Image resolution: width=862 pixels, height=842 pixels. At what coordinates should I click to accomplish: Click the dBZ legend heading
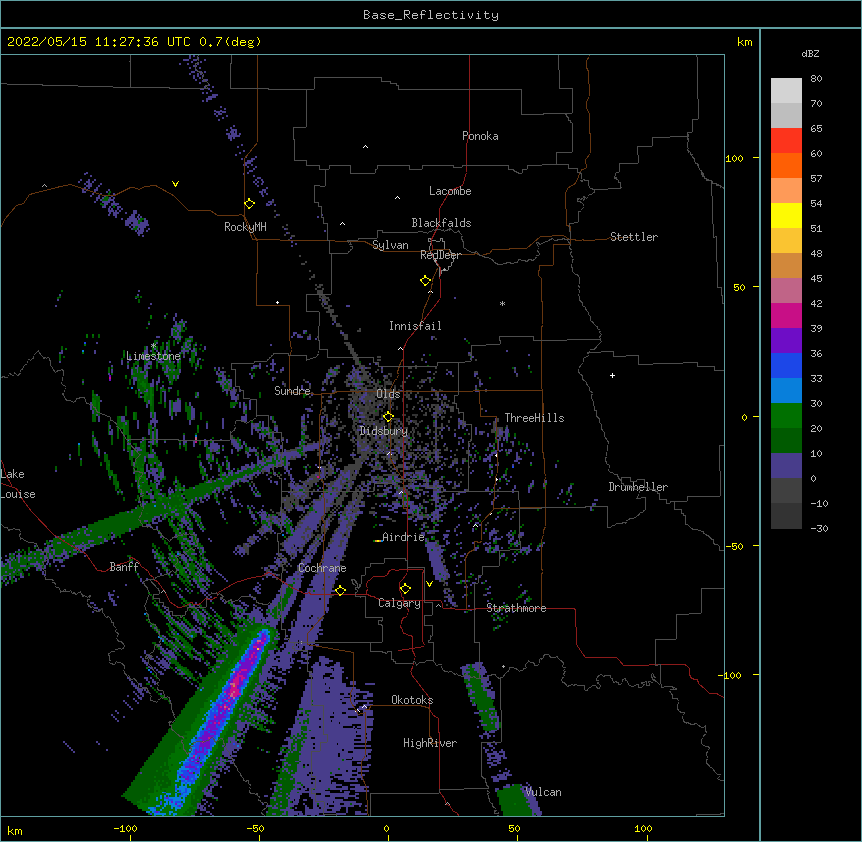[810, 53]
